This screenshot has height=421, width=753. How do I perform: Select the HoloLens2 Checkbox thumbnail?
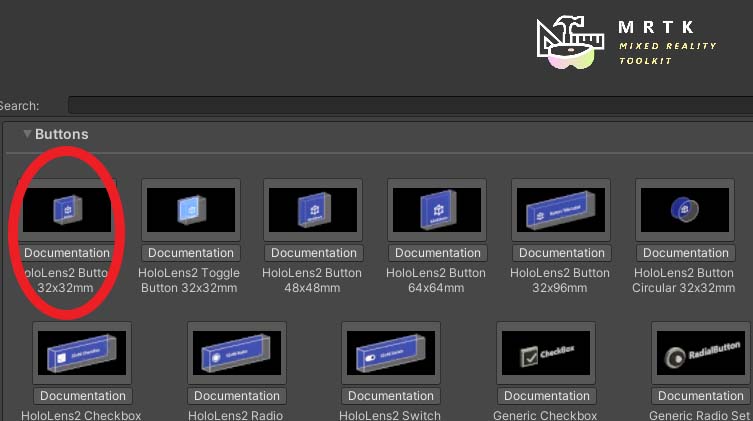pyautogui.click(x=82, y=353)
